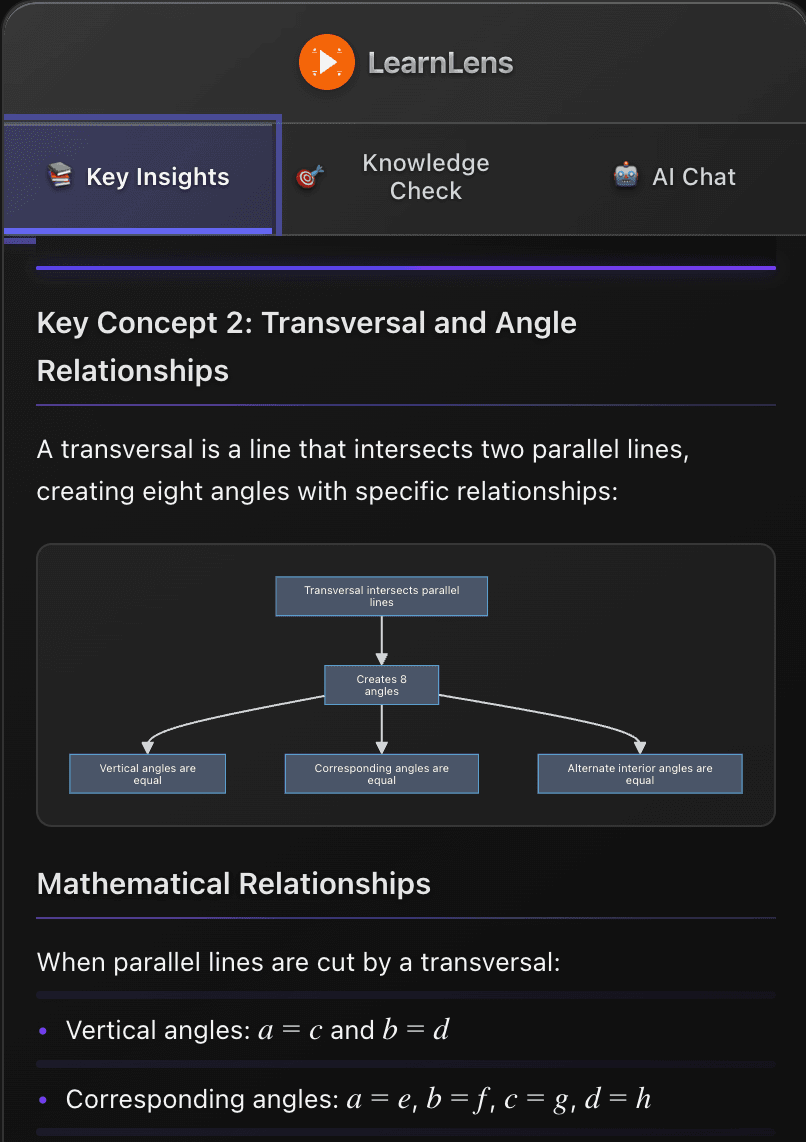Click the dart icon beside Knowledge Check
Viewport: 806px width, 1142px height.
point(308,176)
